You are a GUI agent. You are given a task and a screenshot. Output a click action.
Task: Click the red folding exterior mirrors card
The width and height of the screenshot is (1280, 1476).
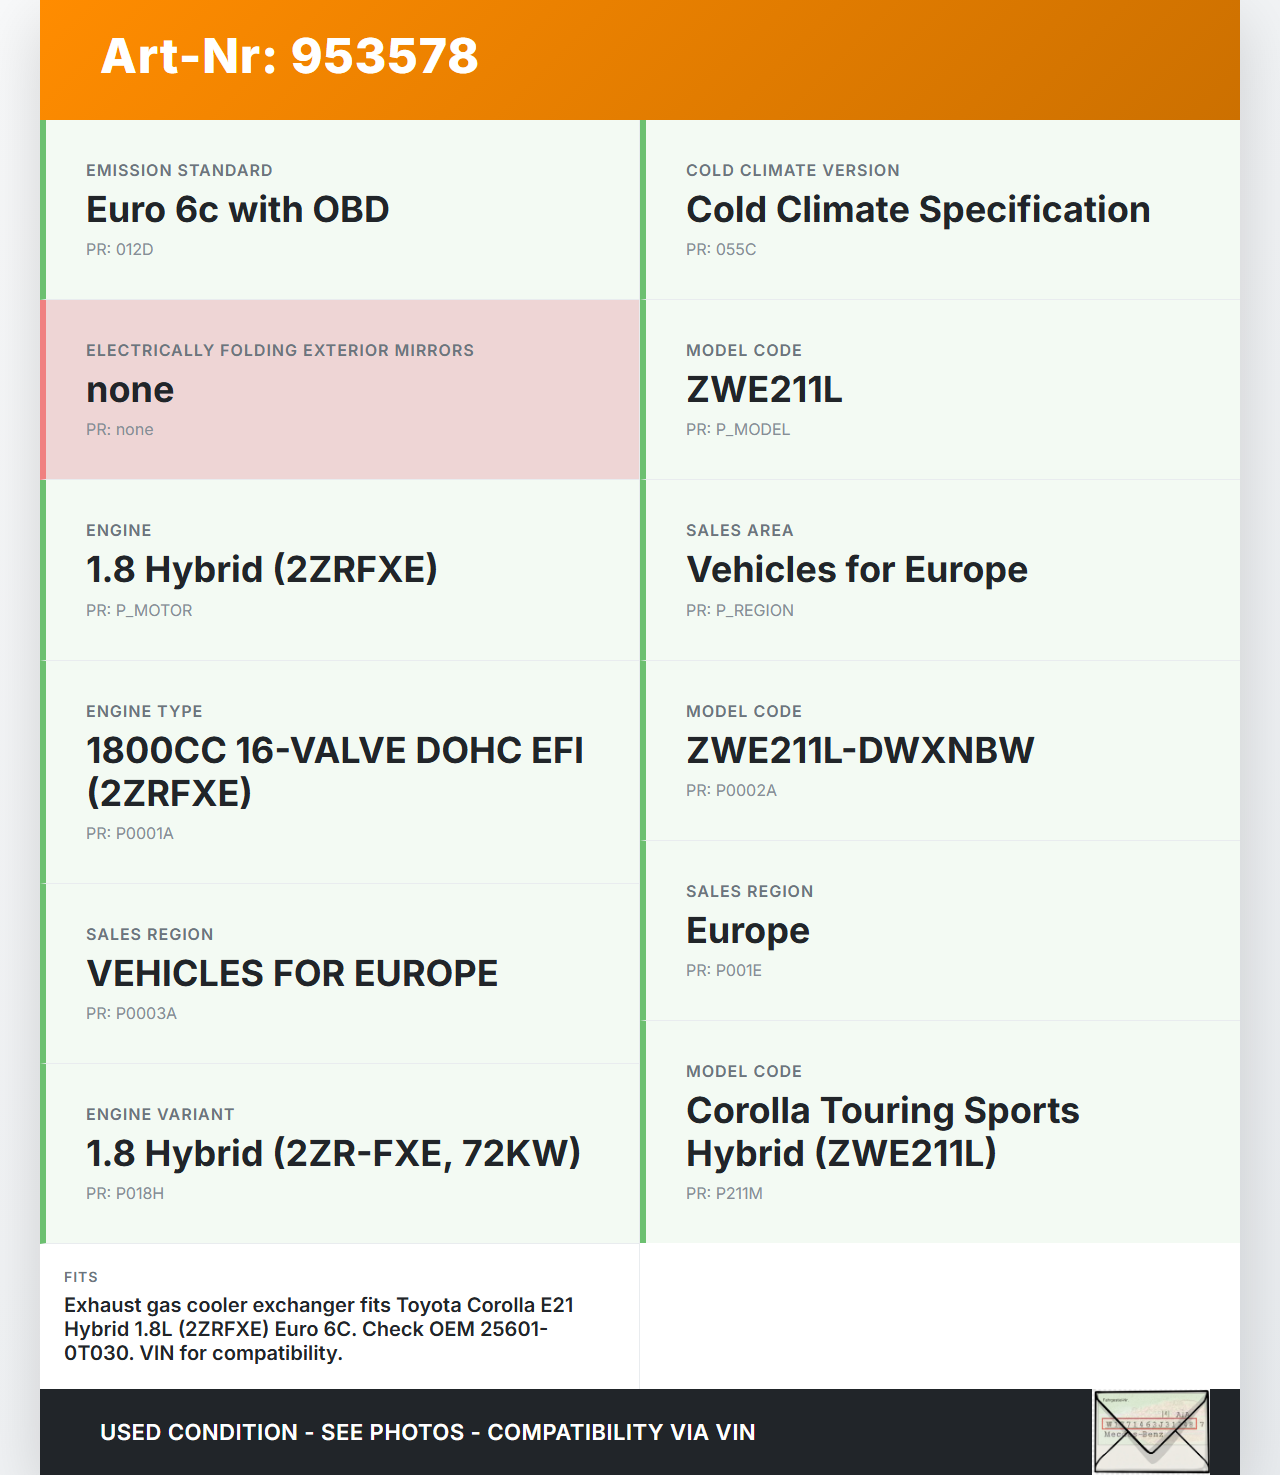340,390
